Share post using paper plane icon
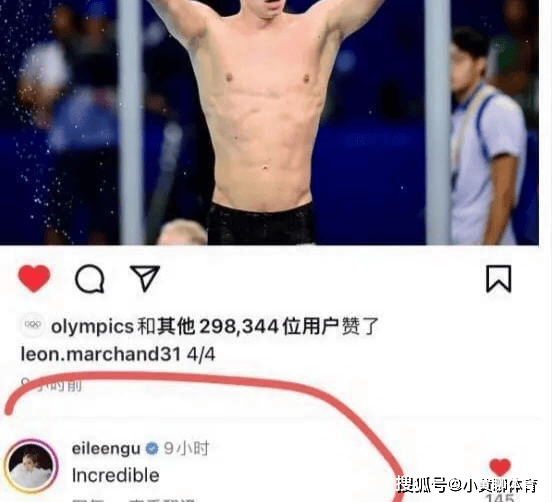Viewport: 552px width, 502px height. coord(145,278)
